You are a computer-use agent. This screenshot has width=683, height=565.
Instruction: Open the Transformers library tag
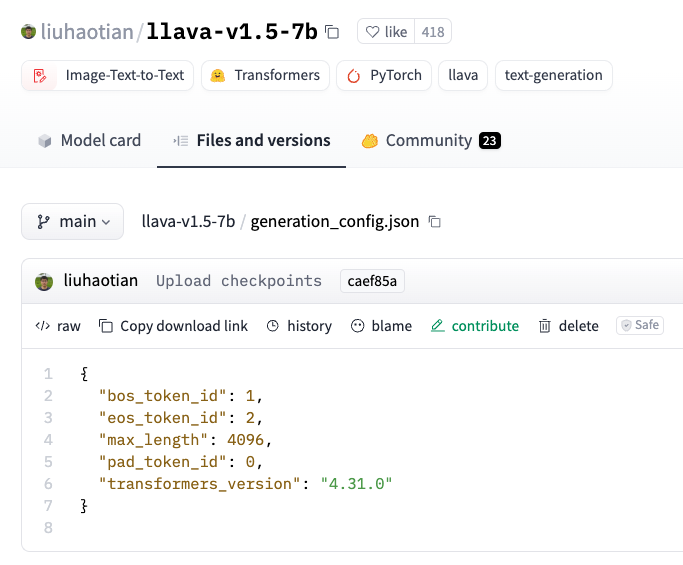tap(265, 75)
